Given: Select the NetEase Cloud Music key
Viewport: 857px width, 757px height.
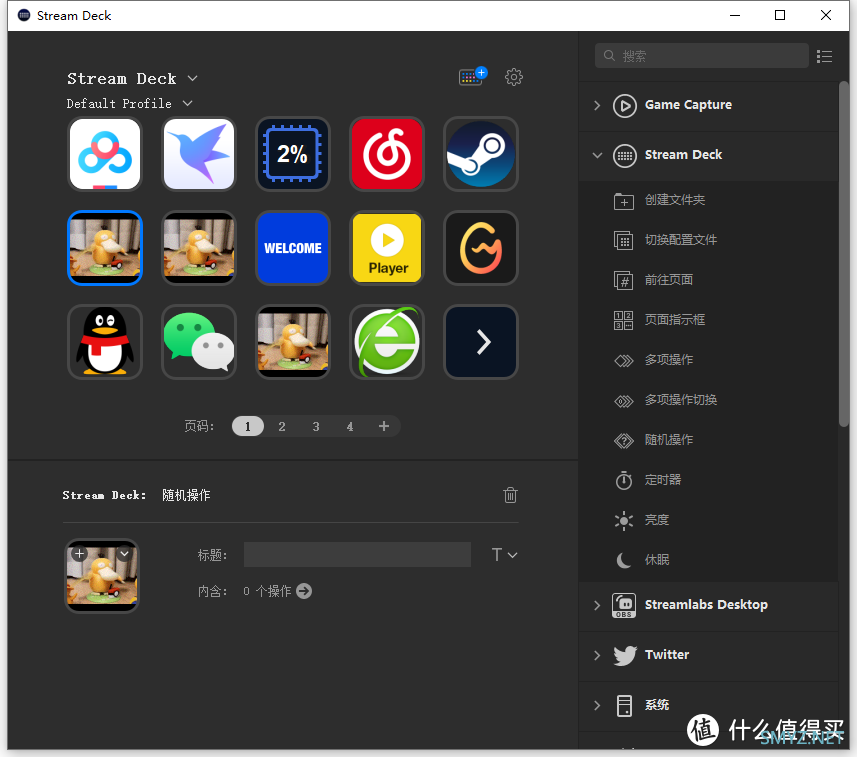Looking at the screenshot, I should (387, 154).
